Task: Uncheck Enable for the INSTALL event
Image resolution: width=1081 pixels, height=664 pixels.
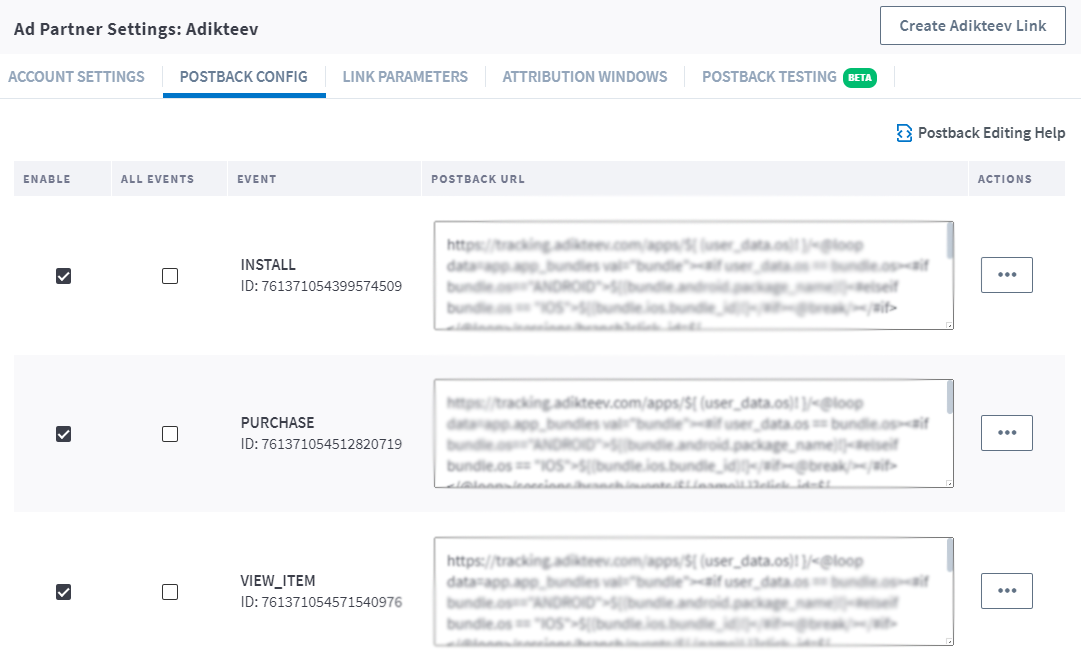Action: click(63, 276)
